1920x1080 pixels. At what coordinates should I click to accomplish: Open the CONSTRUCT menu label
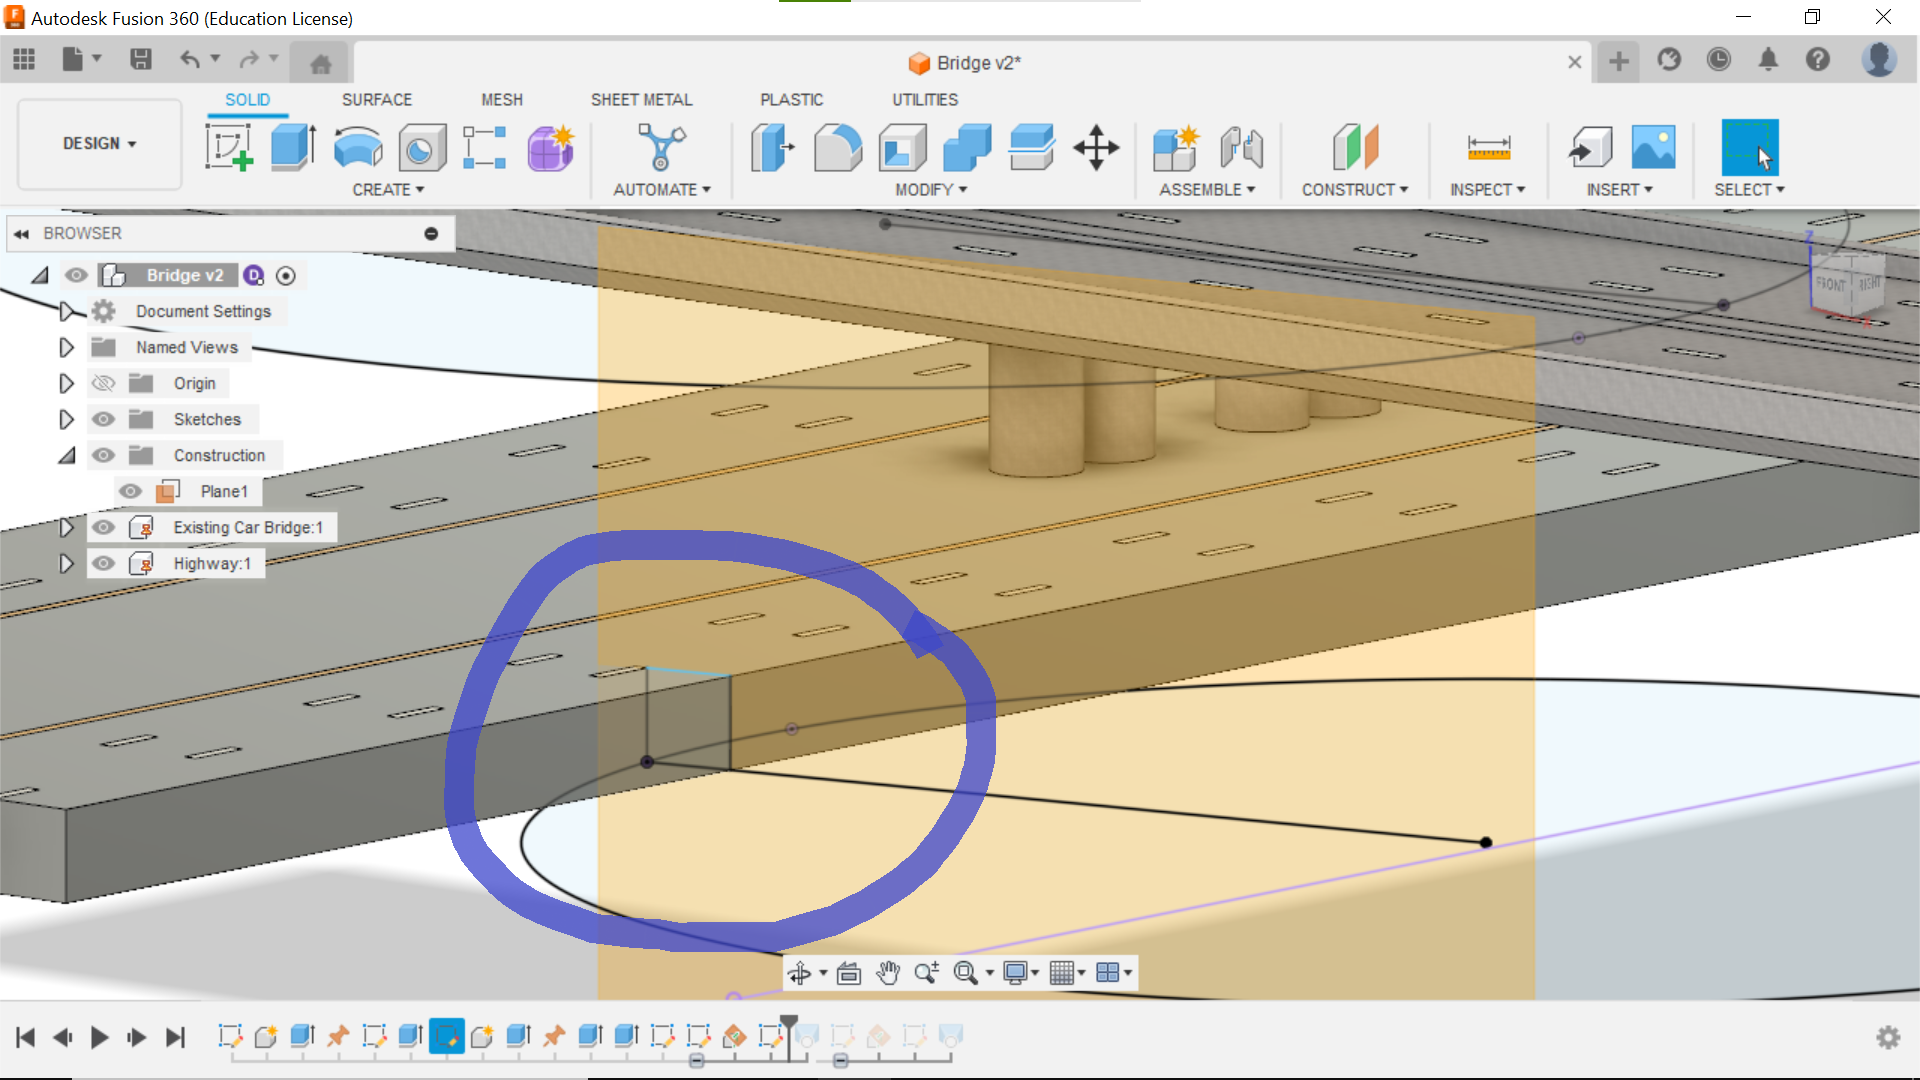[x=1354, y=190]
